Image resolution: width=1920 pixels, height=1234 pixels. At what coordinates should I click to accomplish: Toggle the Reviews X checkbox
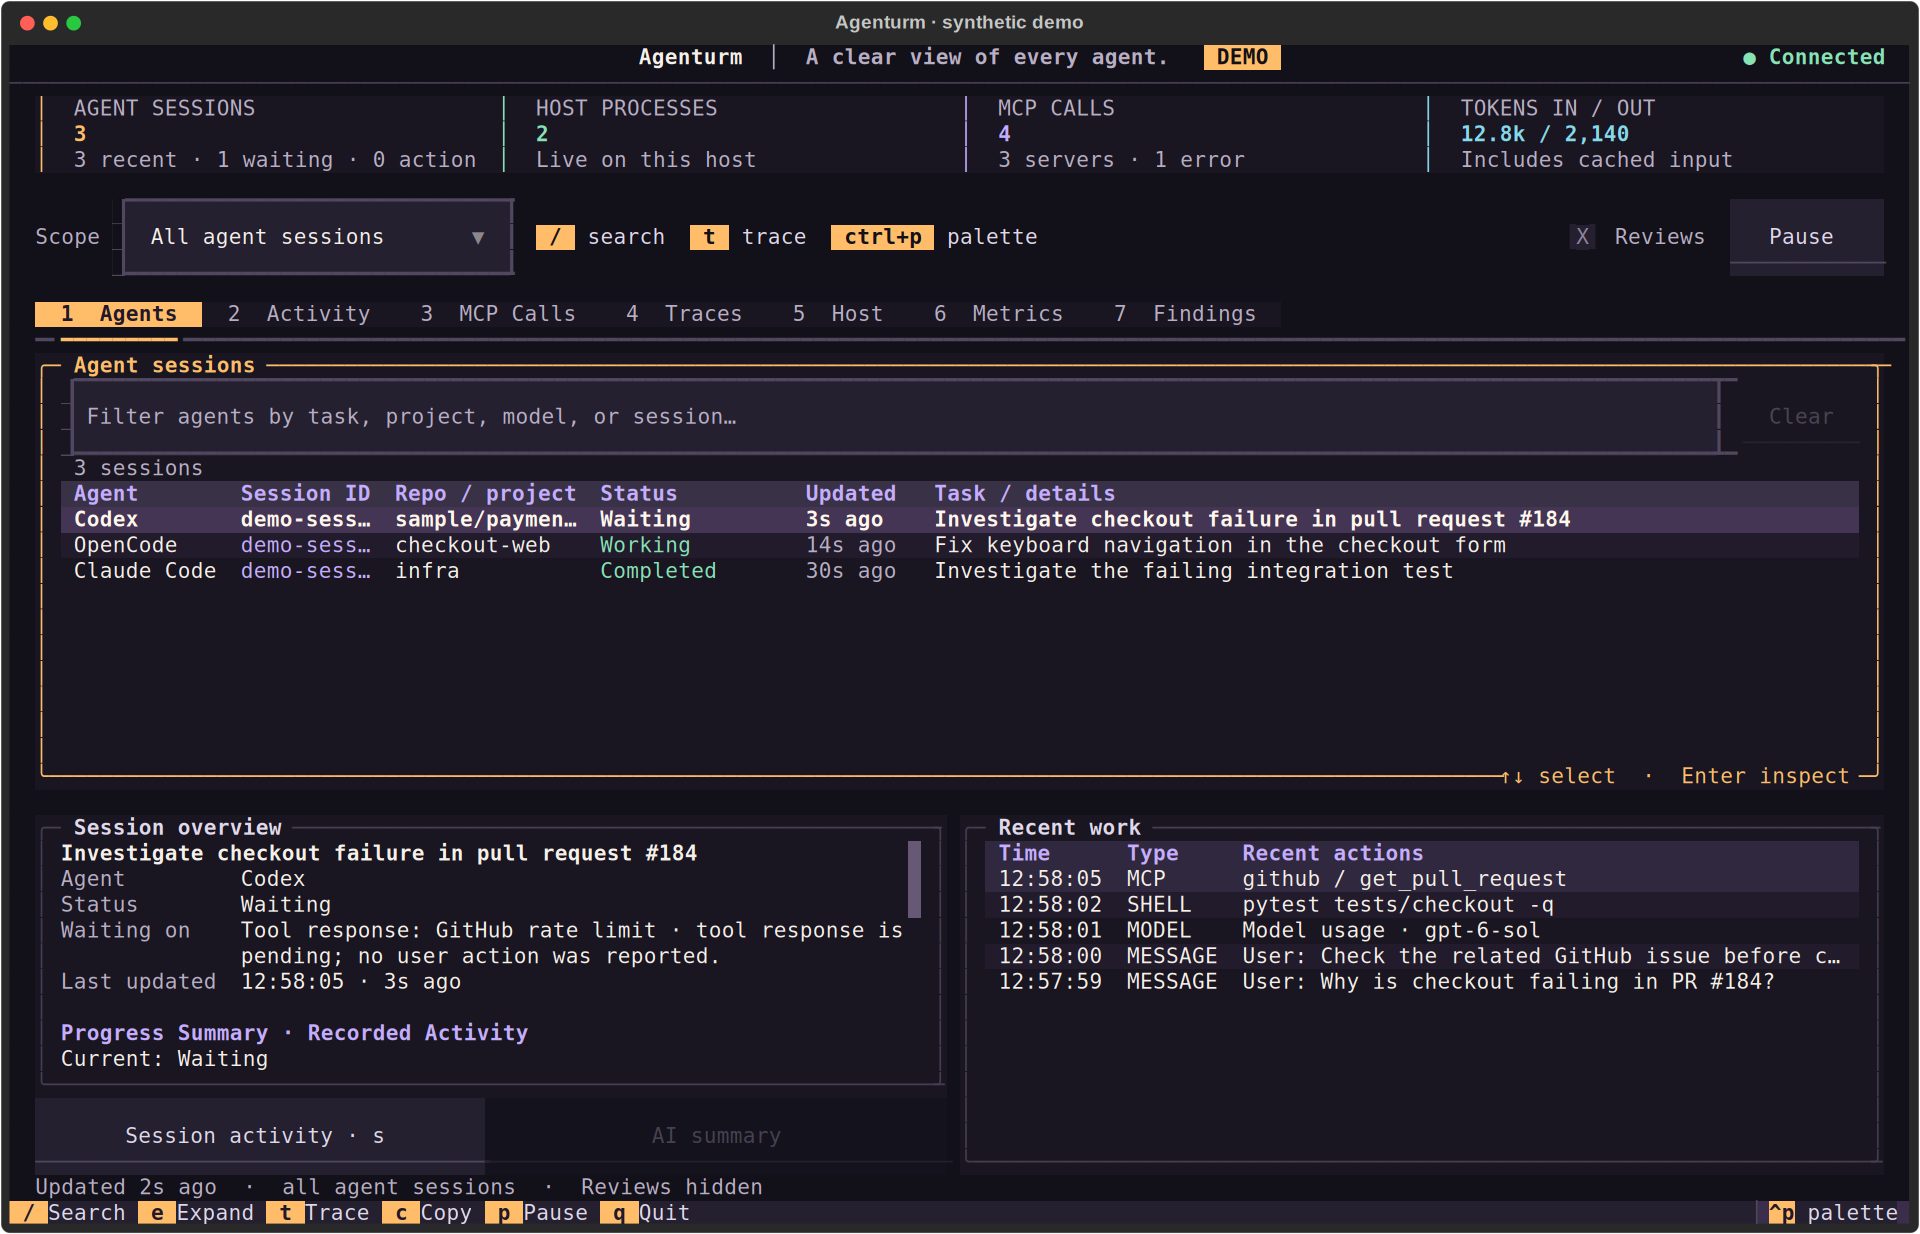click(1582, 237)
